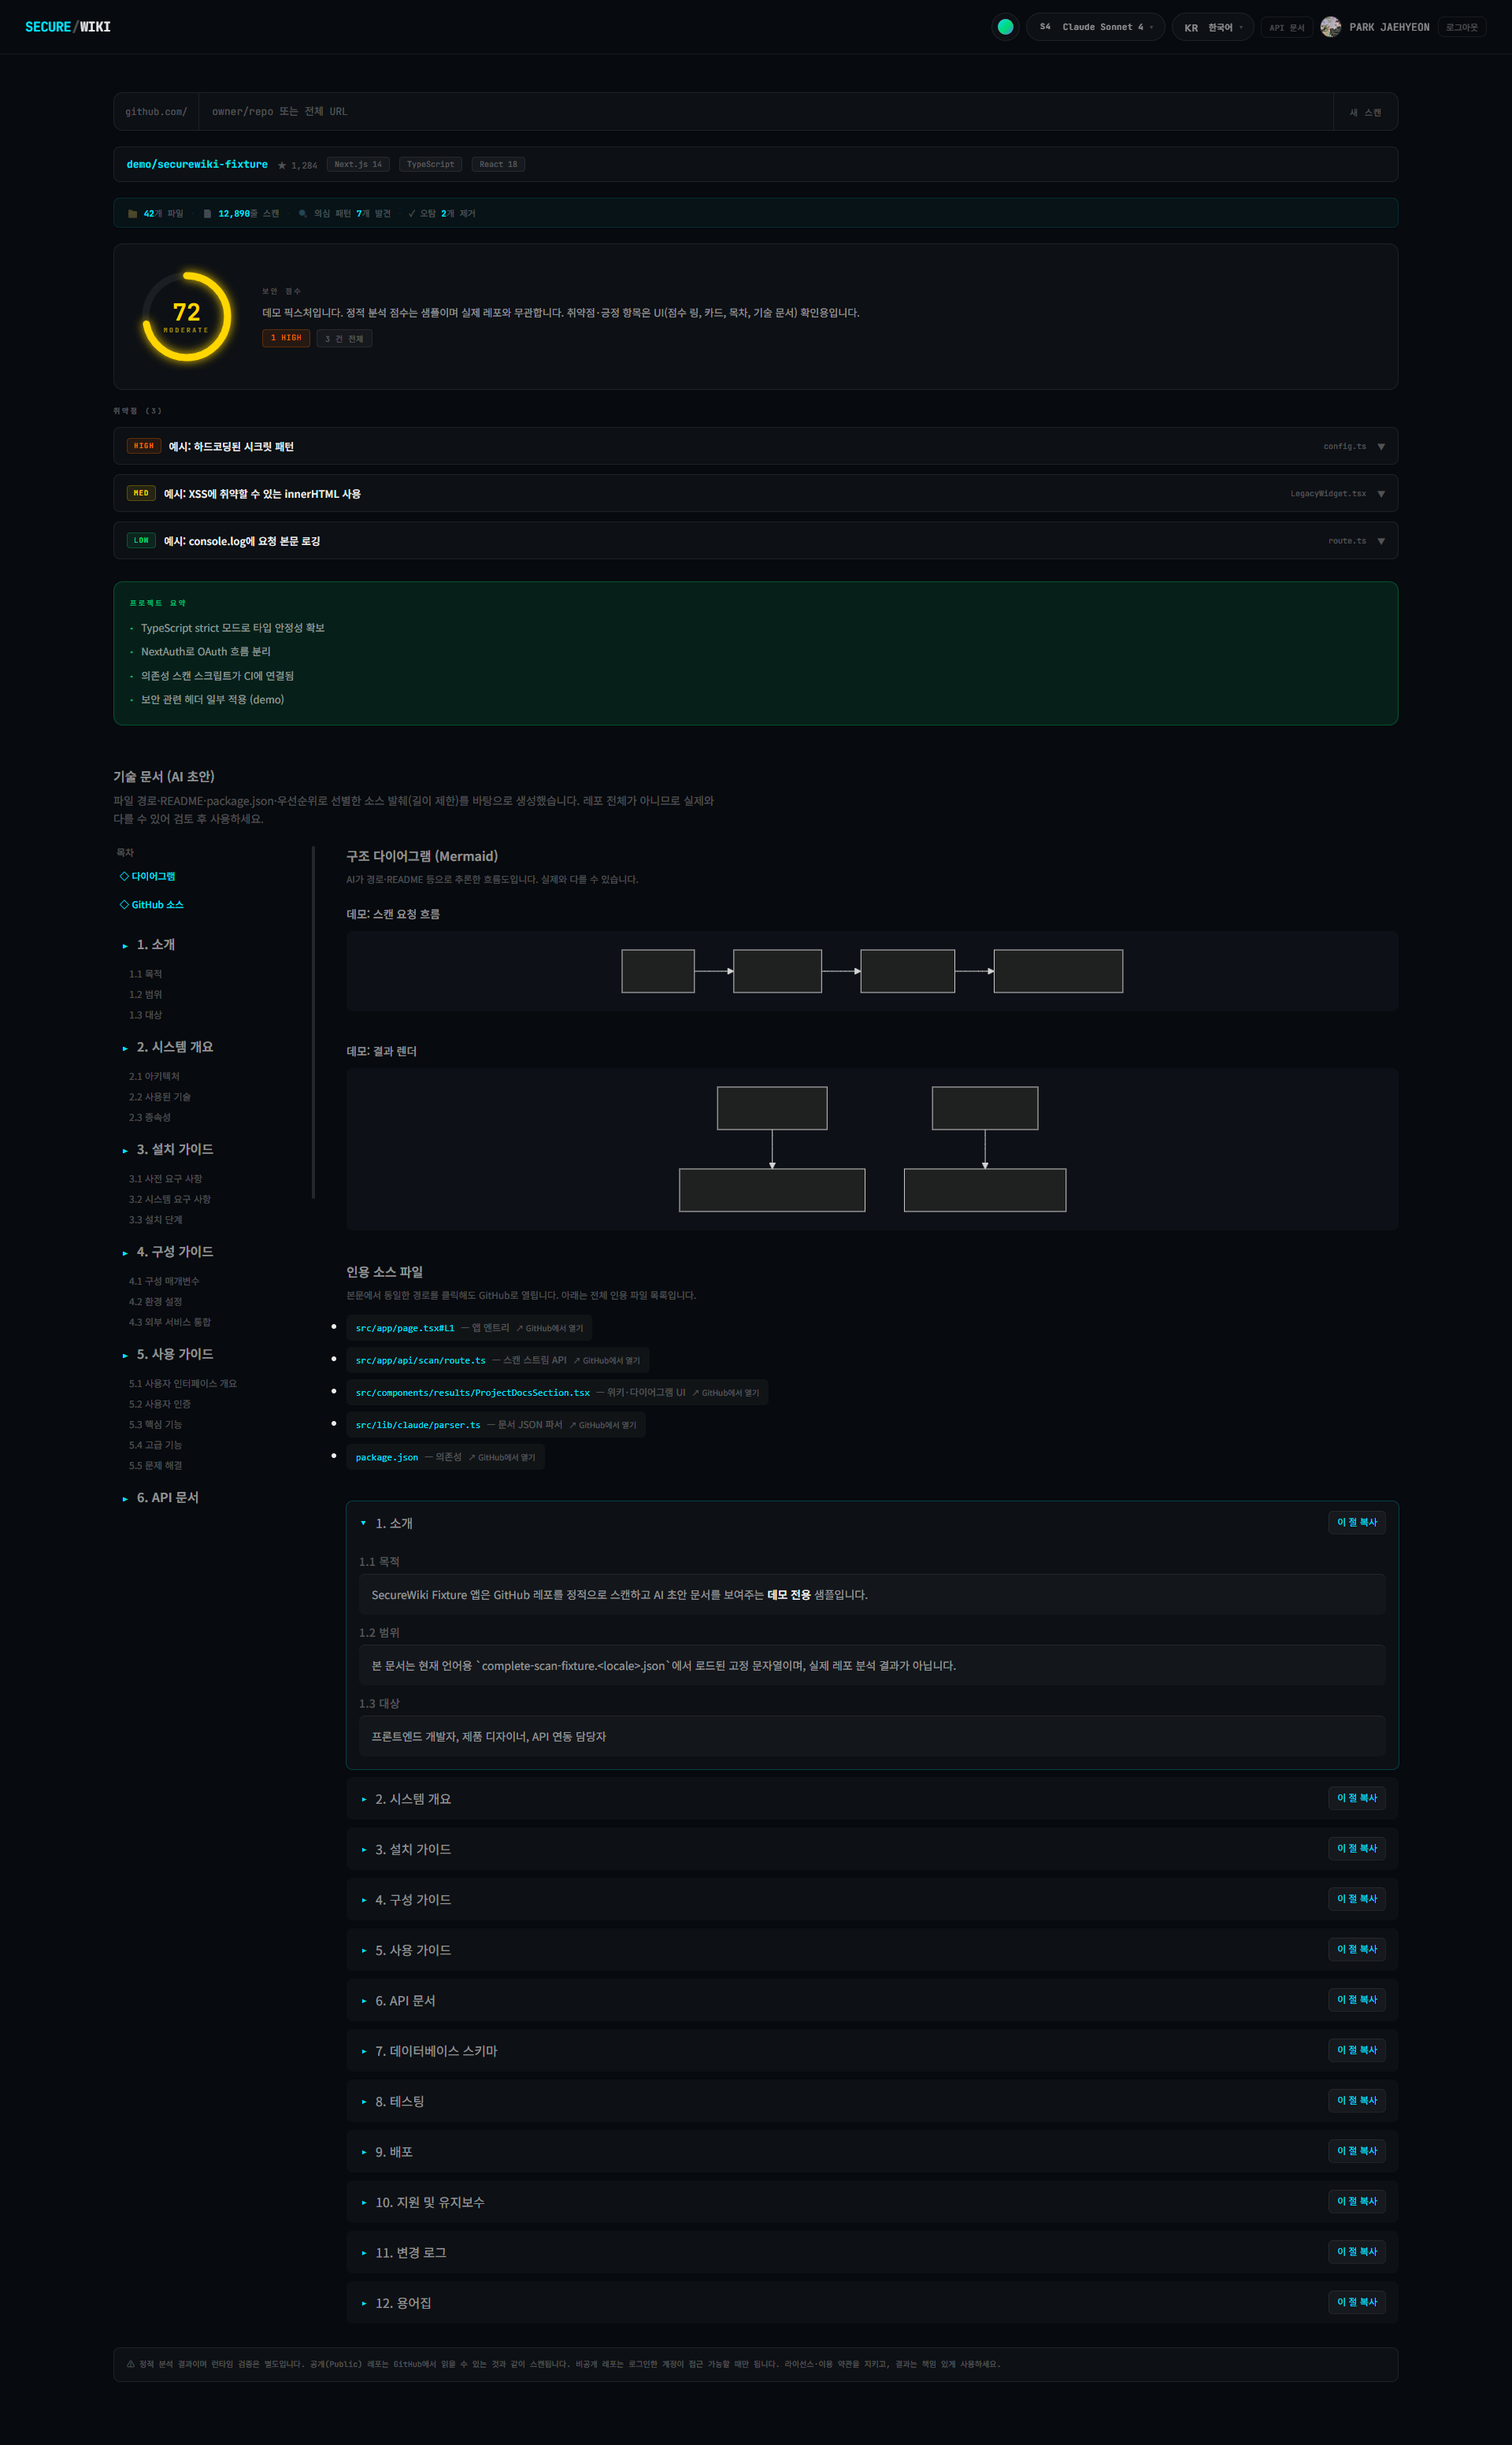Open the demo/securewiki-fixture repository link

(197, 164)
